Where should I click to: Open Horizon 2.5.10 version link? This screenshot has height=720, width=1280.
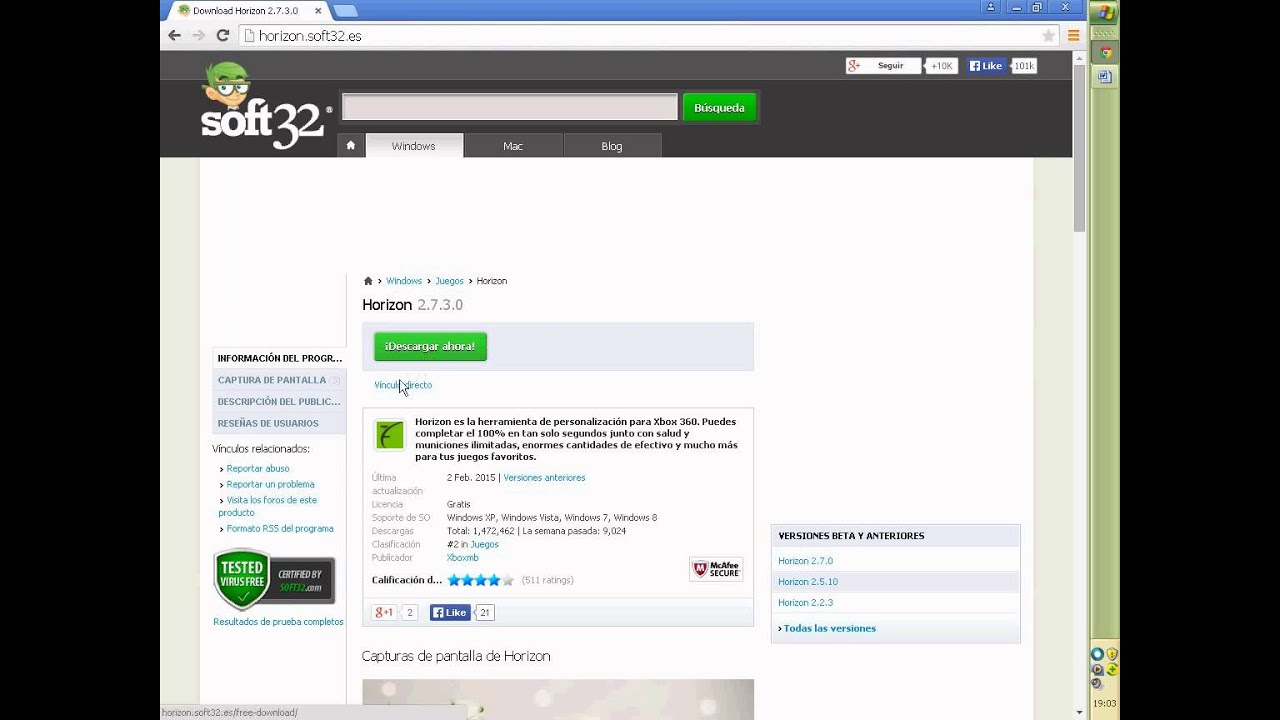[808, 582]
